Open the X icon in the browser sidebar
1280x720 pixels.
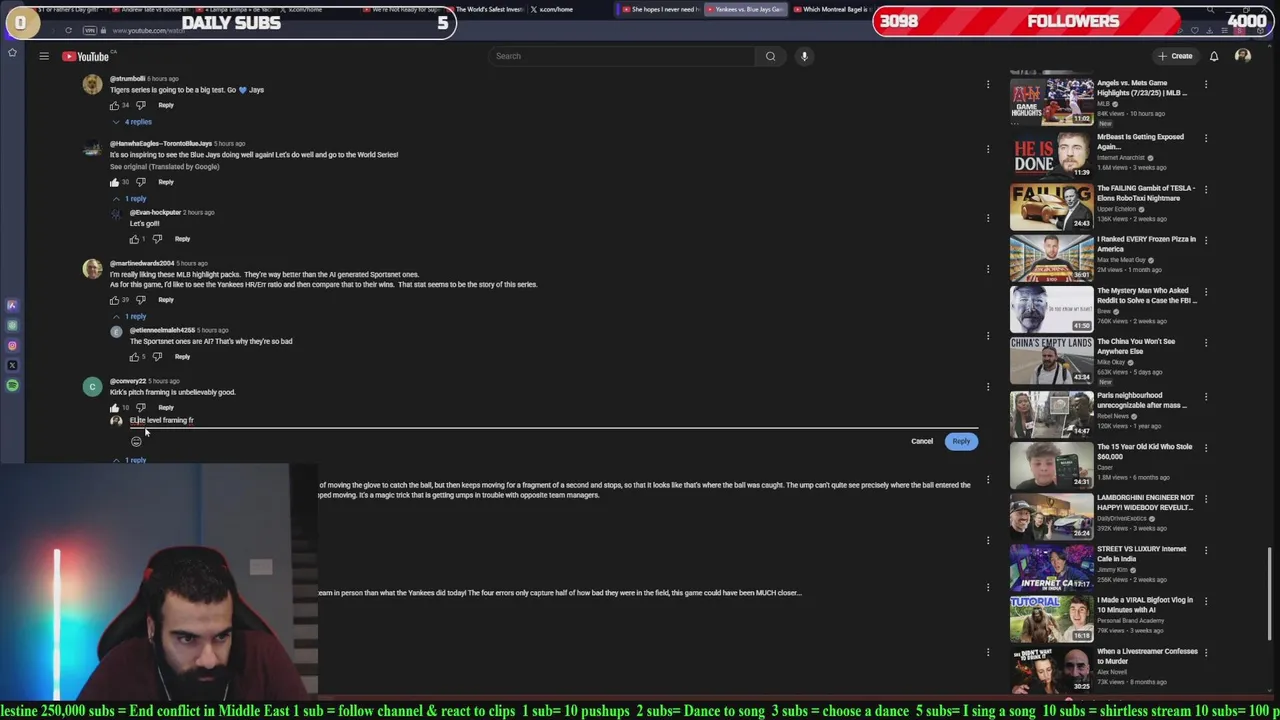12,366
